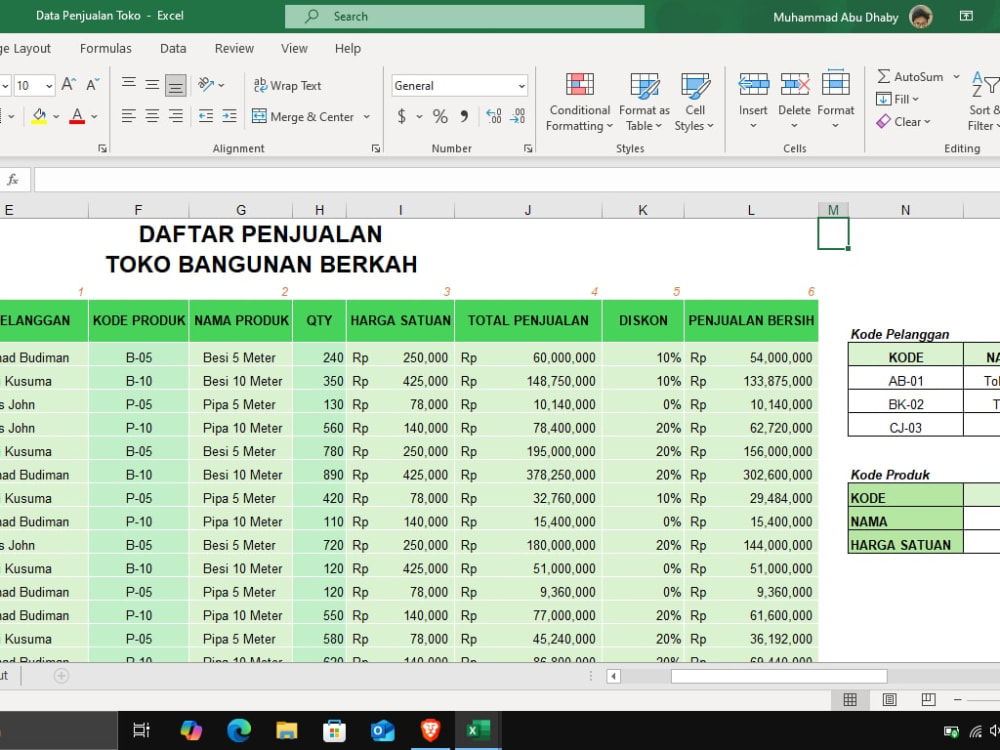Viewport: 1000px width, 750px height.
Task: Align text left
Action: (x=128, y=116)
